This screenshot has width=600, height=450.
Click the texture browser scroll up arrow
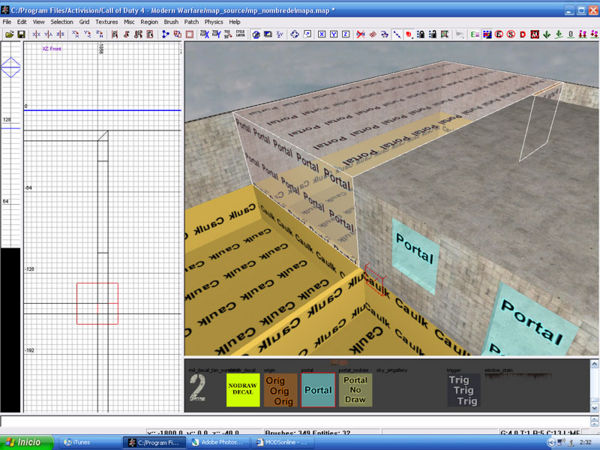[x=594, y=364]
